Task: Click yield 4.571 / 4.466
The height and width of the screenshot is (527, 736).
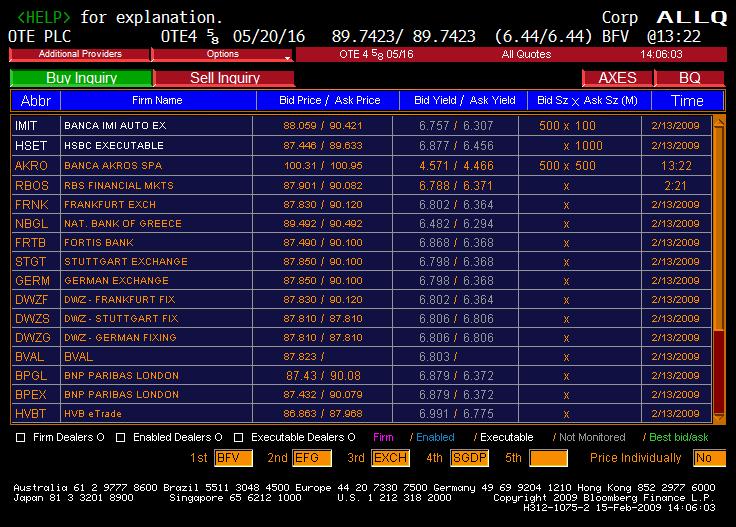Action: pos(456,166)
